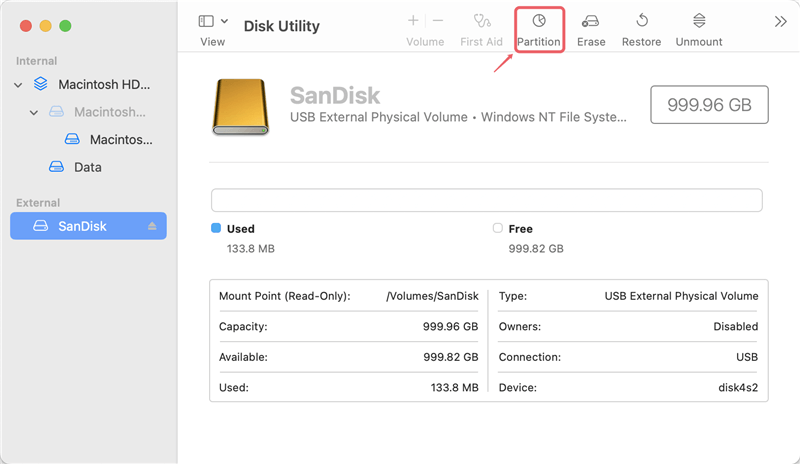Viewport: 800px width, 464px height.
Task: Click the "133.8 MB" value in table
Action: pos(454,387)
